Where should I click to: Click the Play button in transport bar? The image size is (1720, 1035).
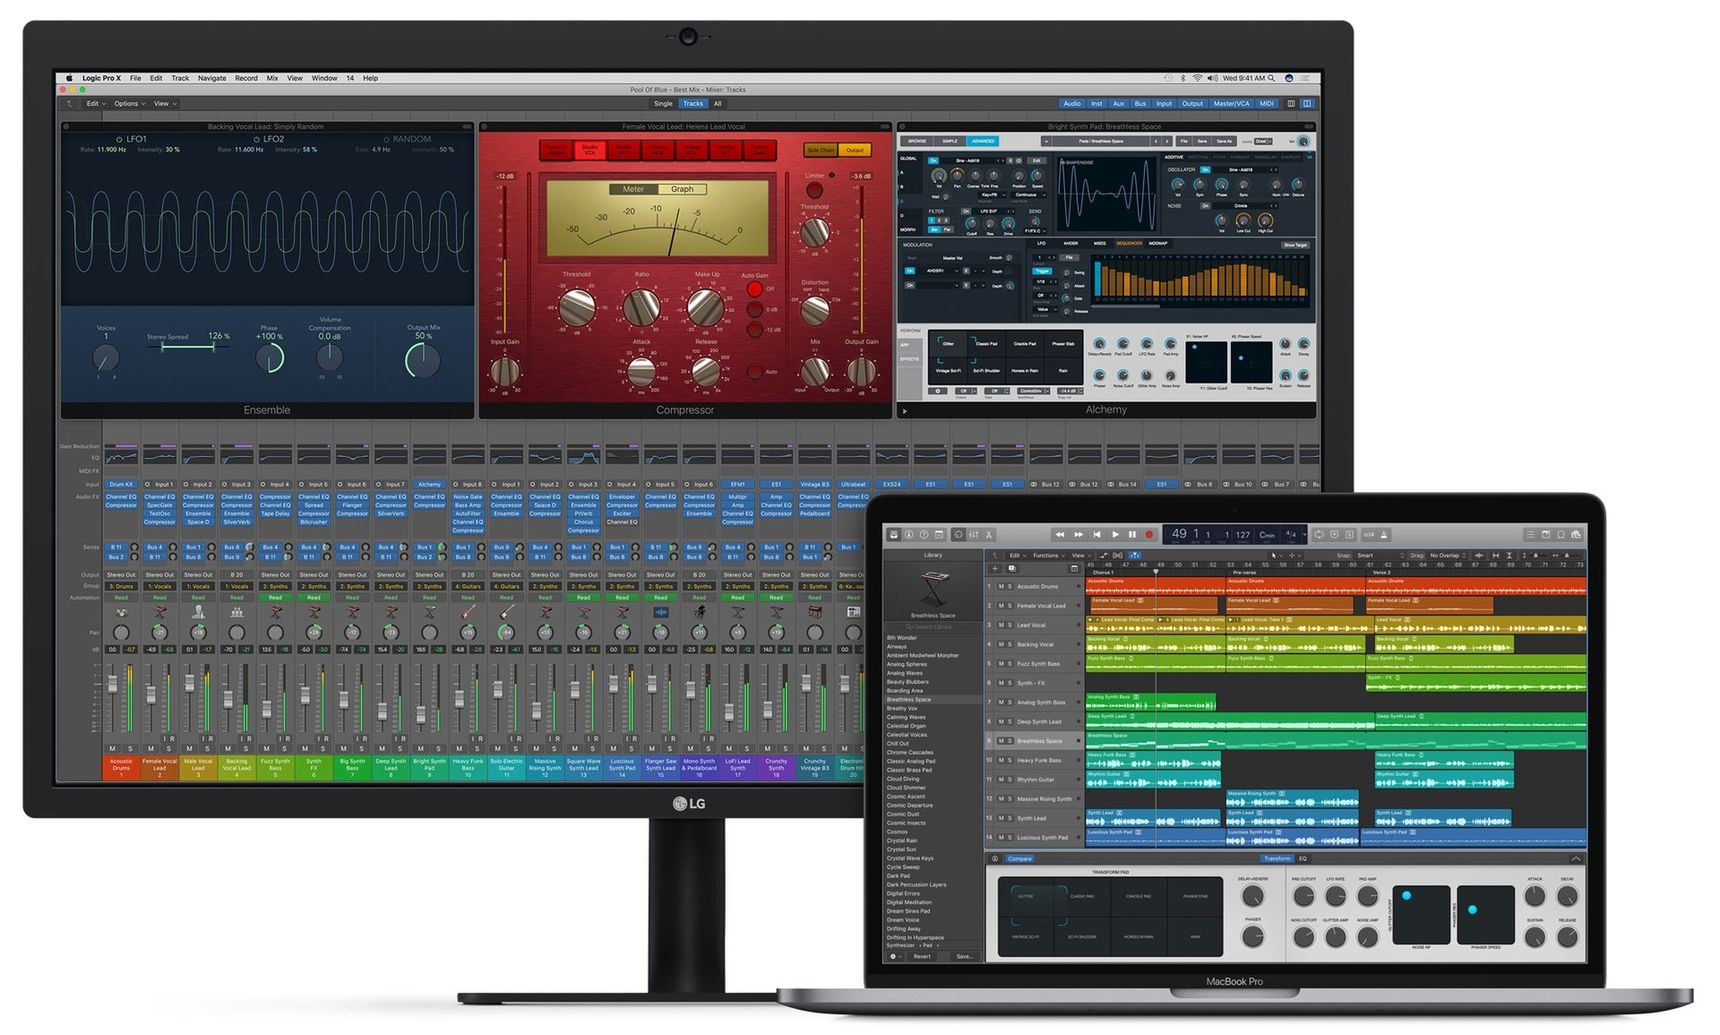[x=1115, y=534]
